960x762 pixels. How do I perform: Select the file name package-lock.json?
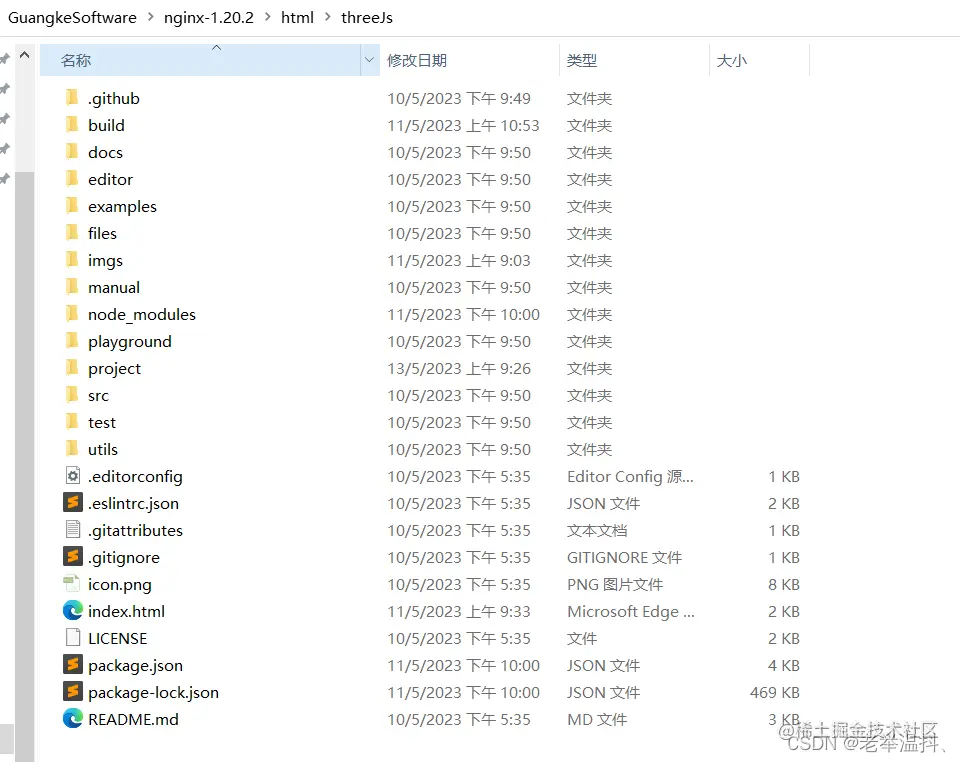point(153,692)
